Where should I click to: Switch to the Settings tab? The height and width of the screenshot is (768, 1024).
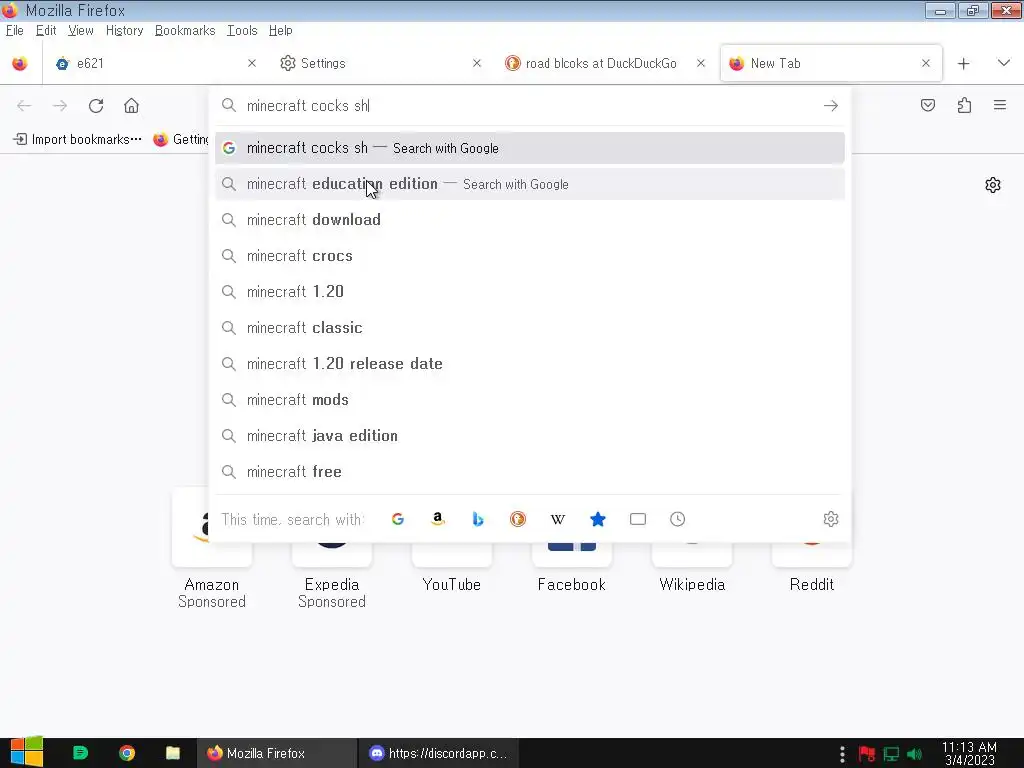[x=380, y=63]
